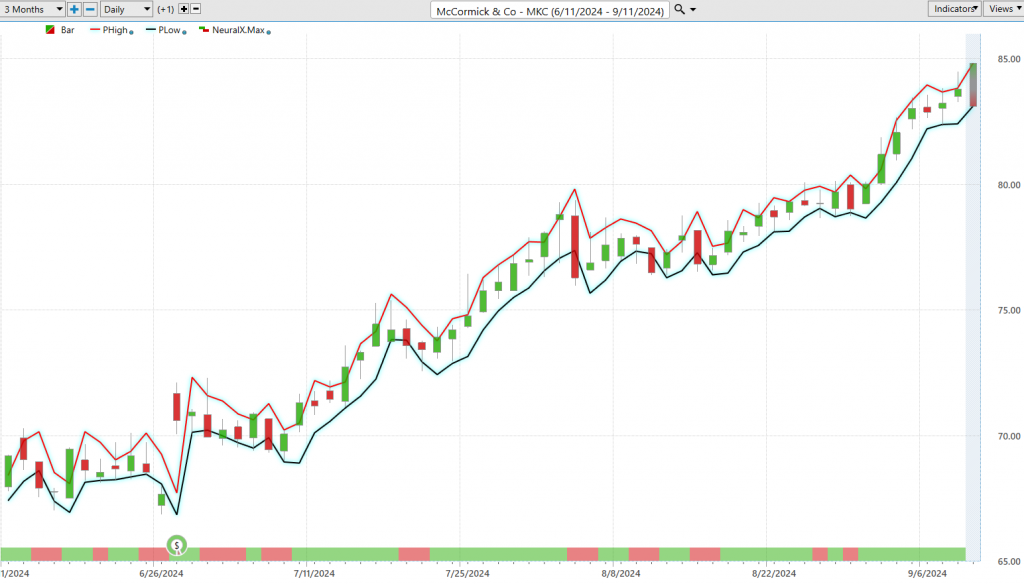Click the 8/22/2024 date axis label
The height and width of the screenshot is (584, 1024).
click(x=774, y=574)
